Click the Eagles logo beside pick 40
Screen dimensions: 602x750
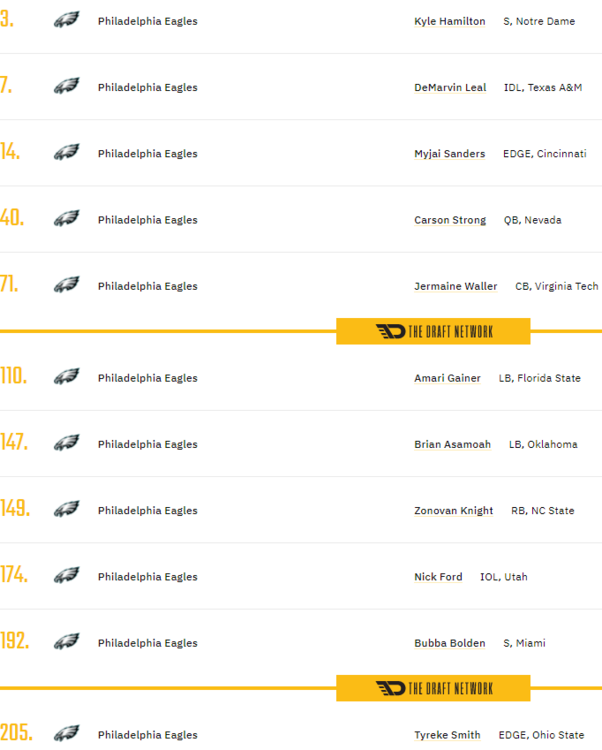pos(66,219)
